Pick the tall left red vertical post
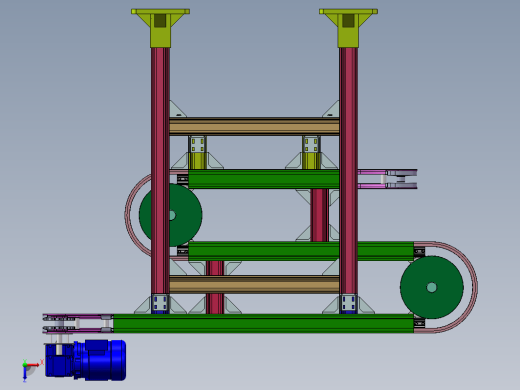 click(x=160, y=171)
